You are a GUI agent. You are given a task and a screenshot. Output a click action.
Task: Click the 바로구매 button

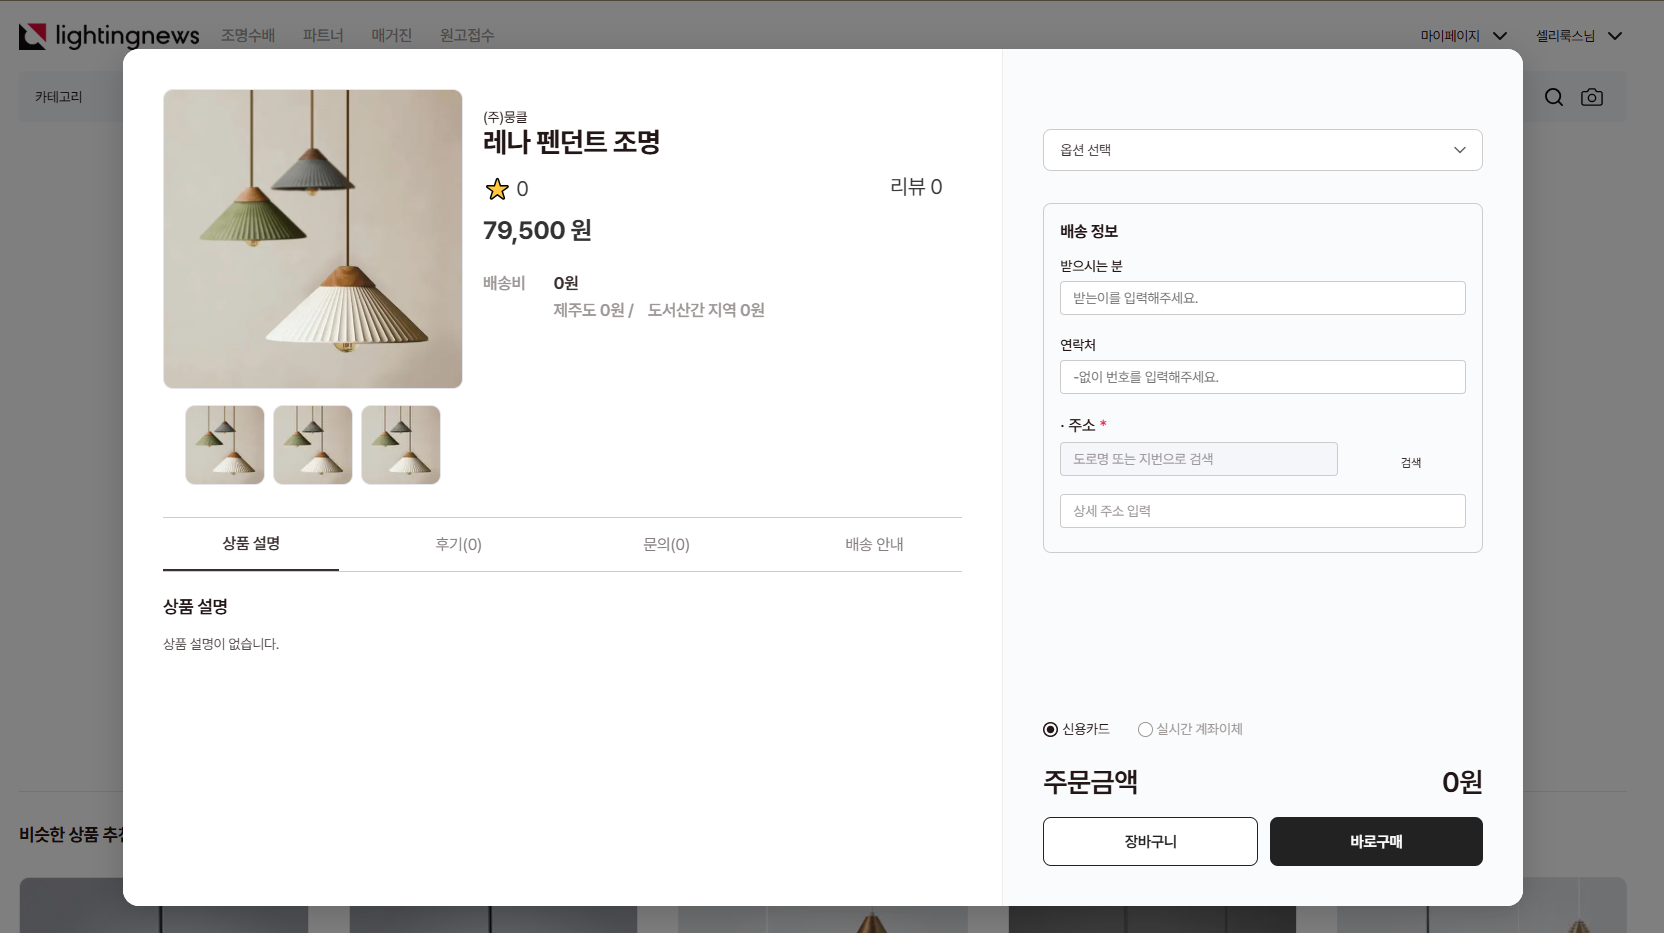click(1376, 842)
